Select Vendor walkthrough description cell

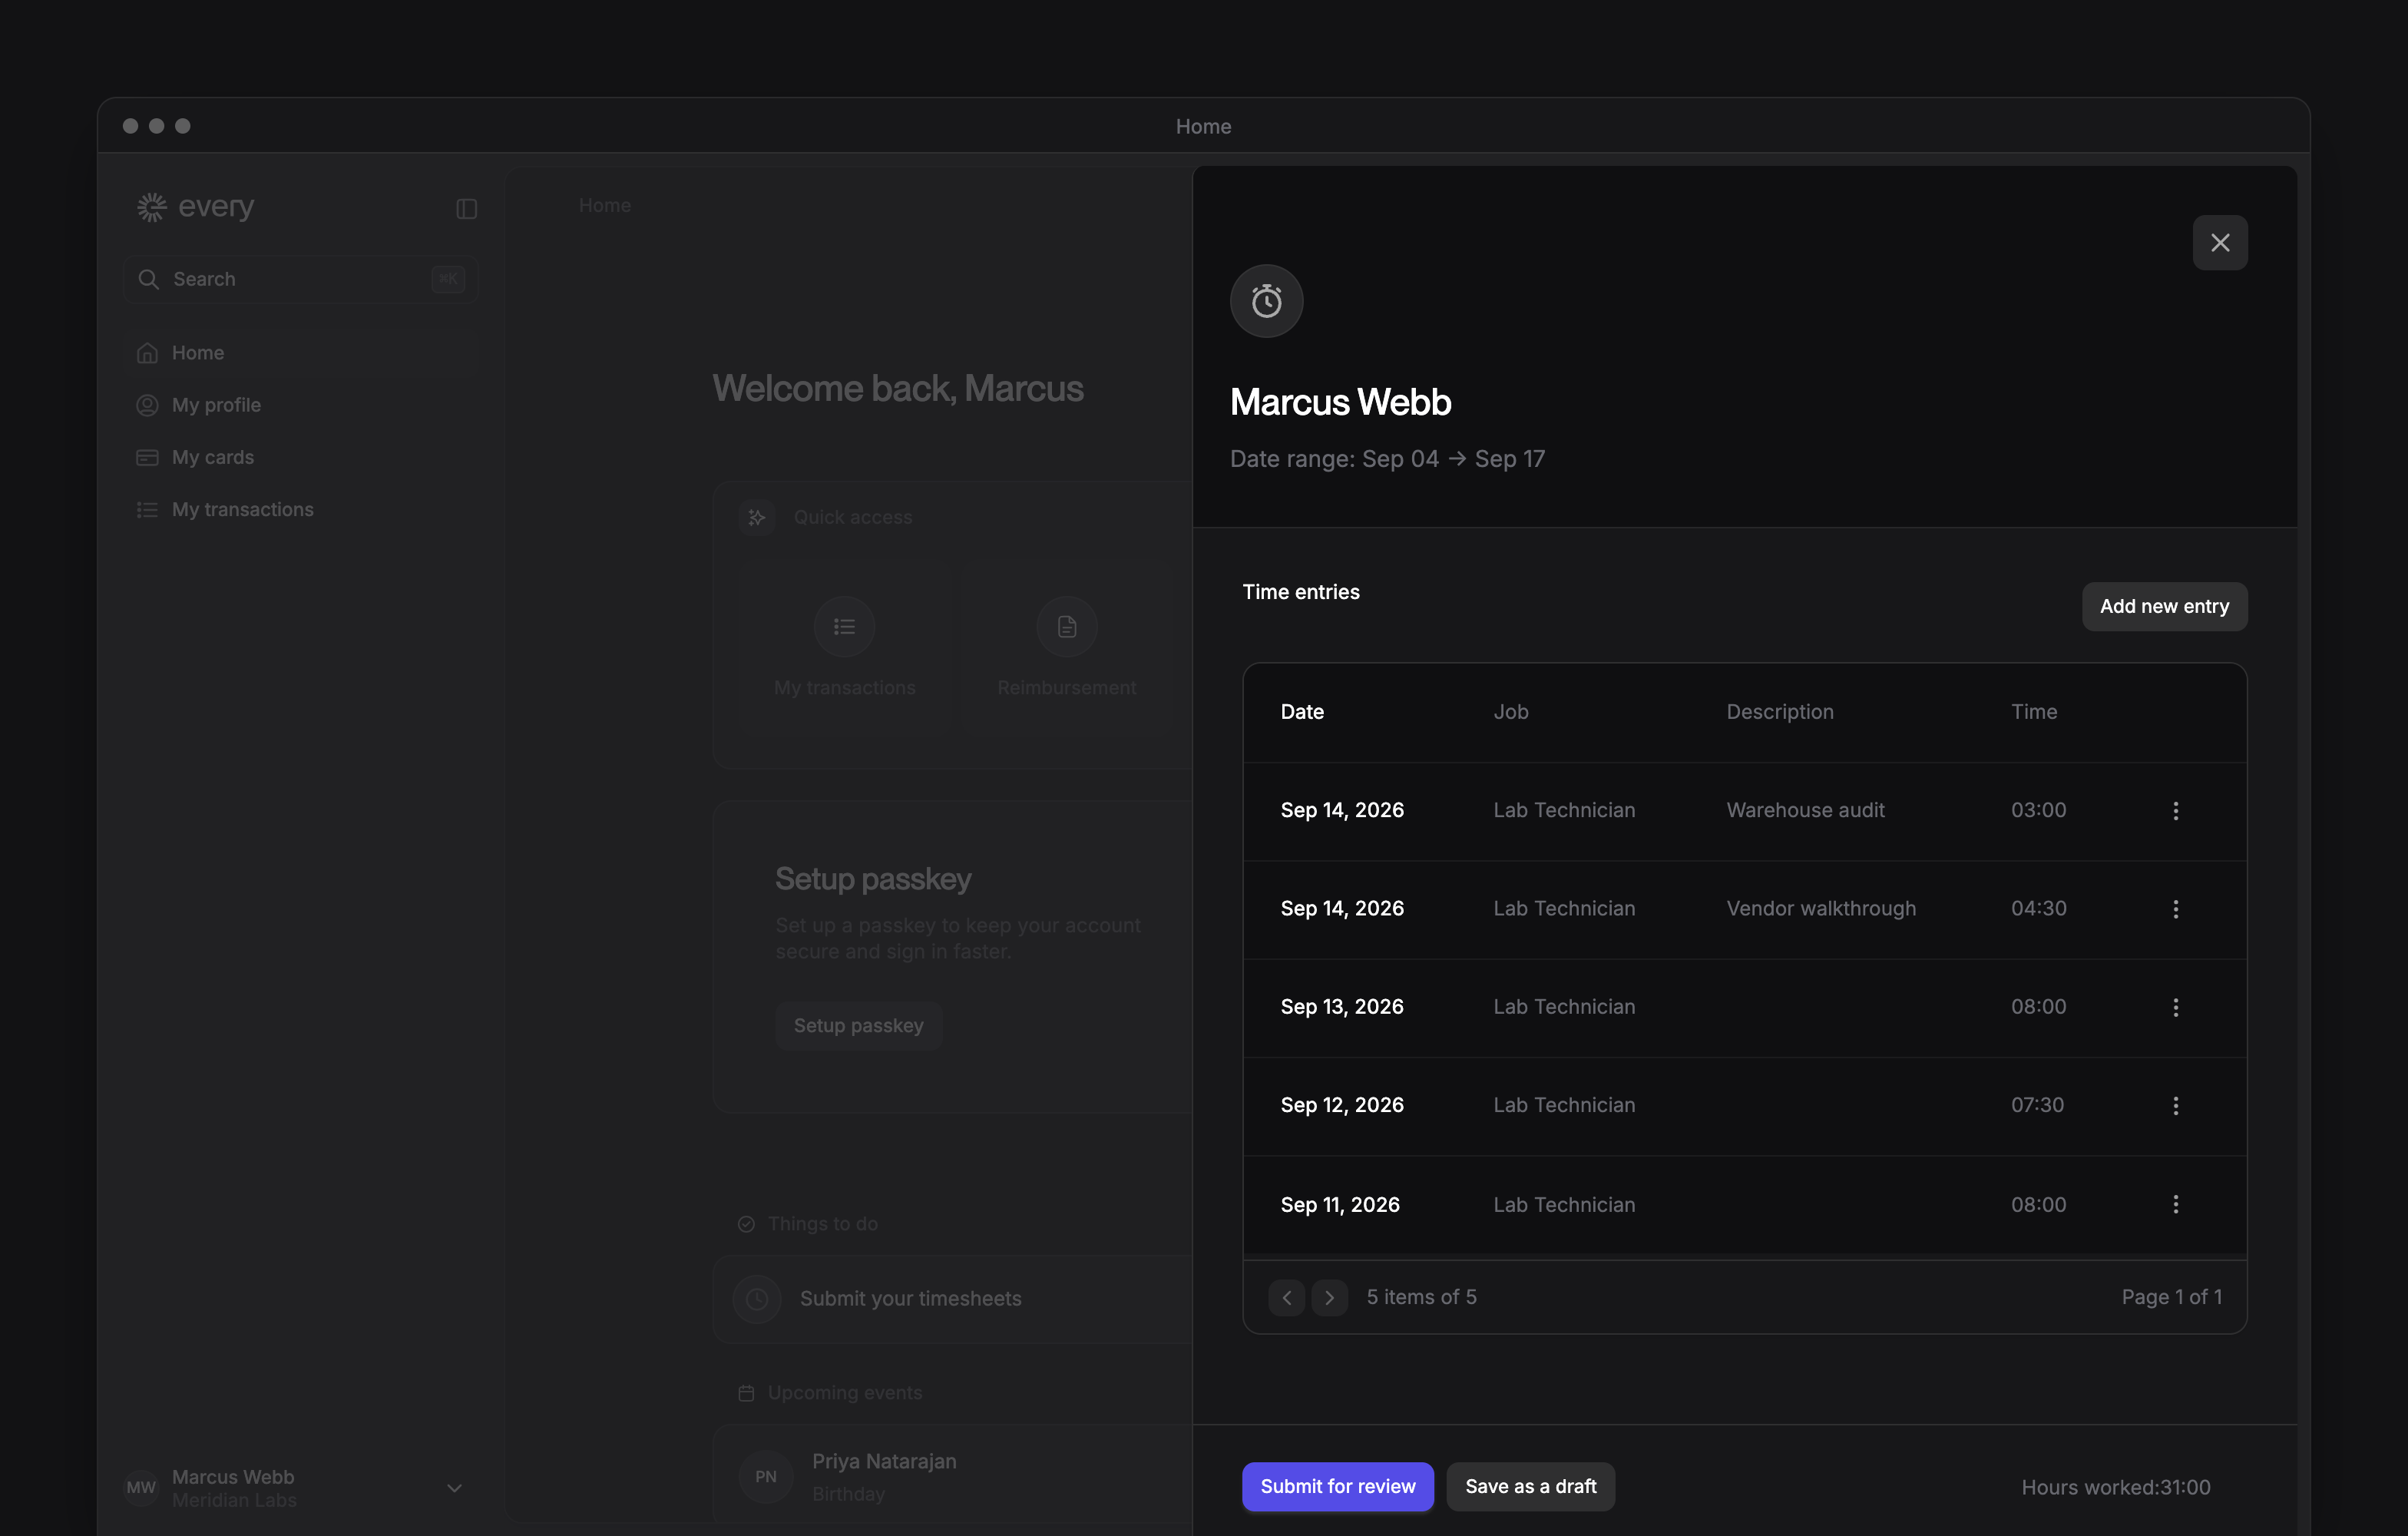1821,909
